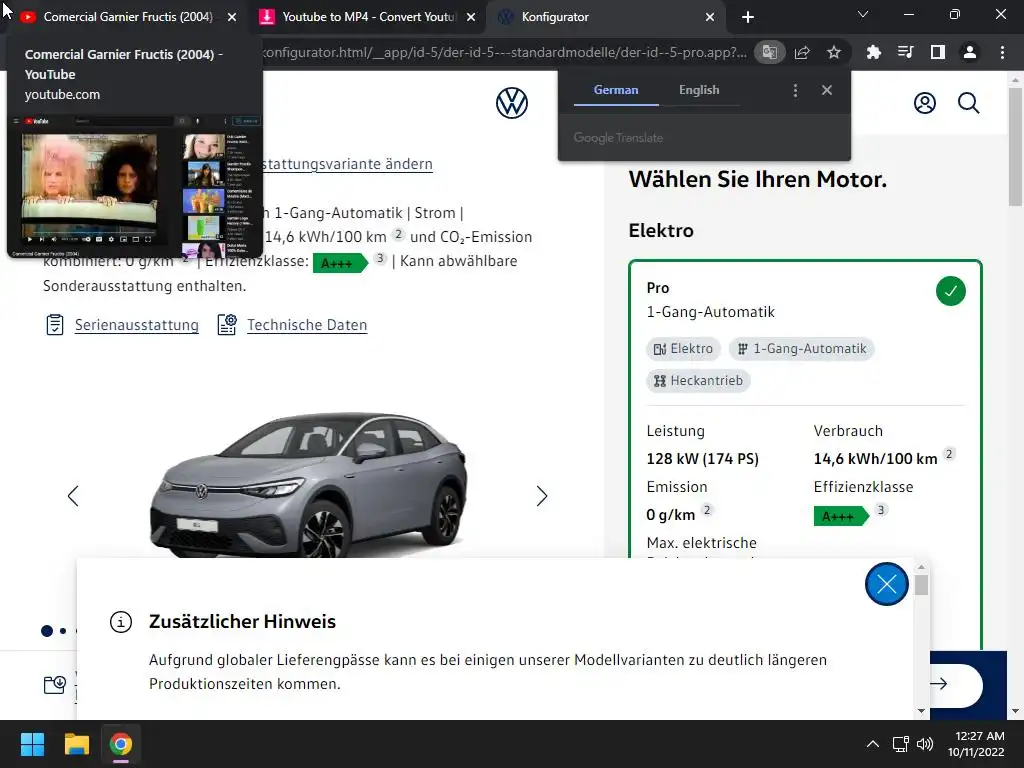Open network settings from the tray
Image resolution: width=1024 pixels, height=768 pixels.
pyautogui.click(x=901, y=744)
